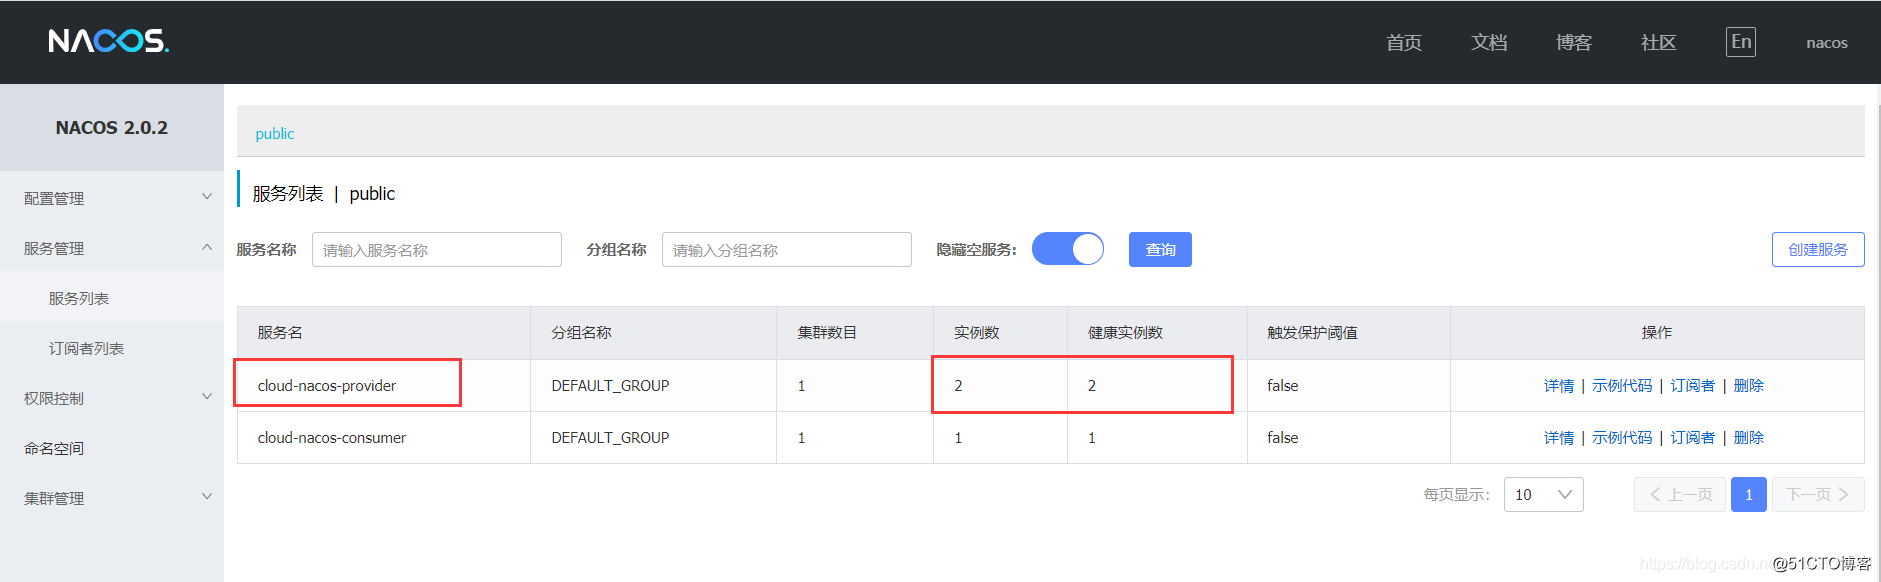Toggle the hide empty services switch
This screenshot has height=582, width=1881.
pyautogui.click(x=1067, y=249)
